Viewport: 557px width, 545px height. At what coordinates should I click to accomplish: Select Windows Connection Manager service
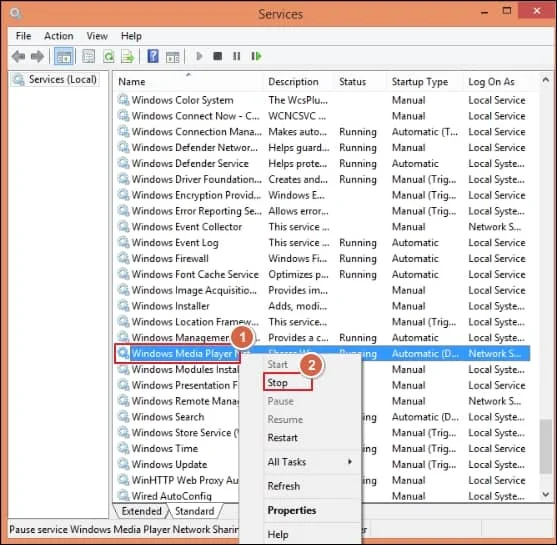pos(323,132)
